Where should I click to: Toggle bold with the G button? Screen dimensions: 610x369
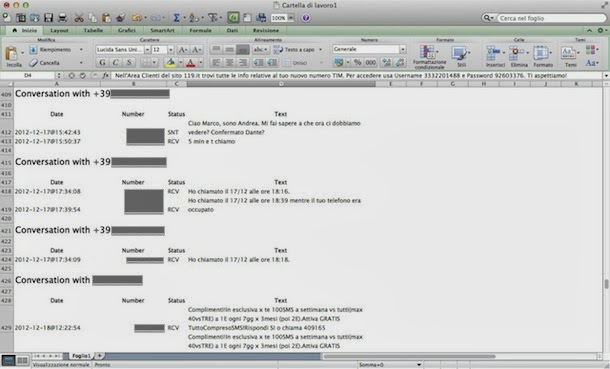point(102,62)
